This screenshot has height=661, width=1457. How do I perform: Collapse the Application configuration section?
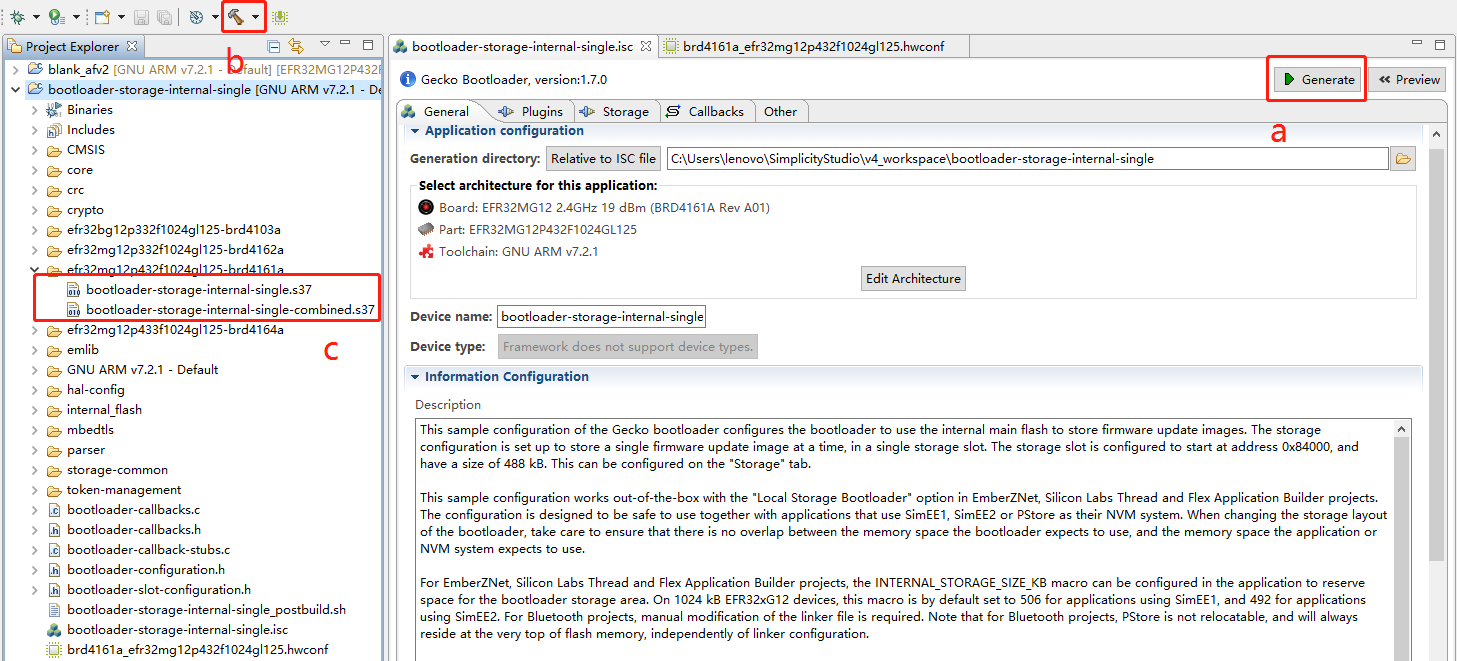415,131
